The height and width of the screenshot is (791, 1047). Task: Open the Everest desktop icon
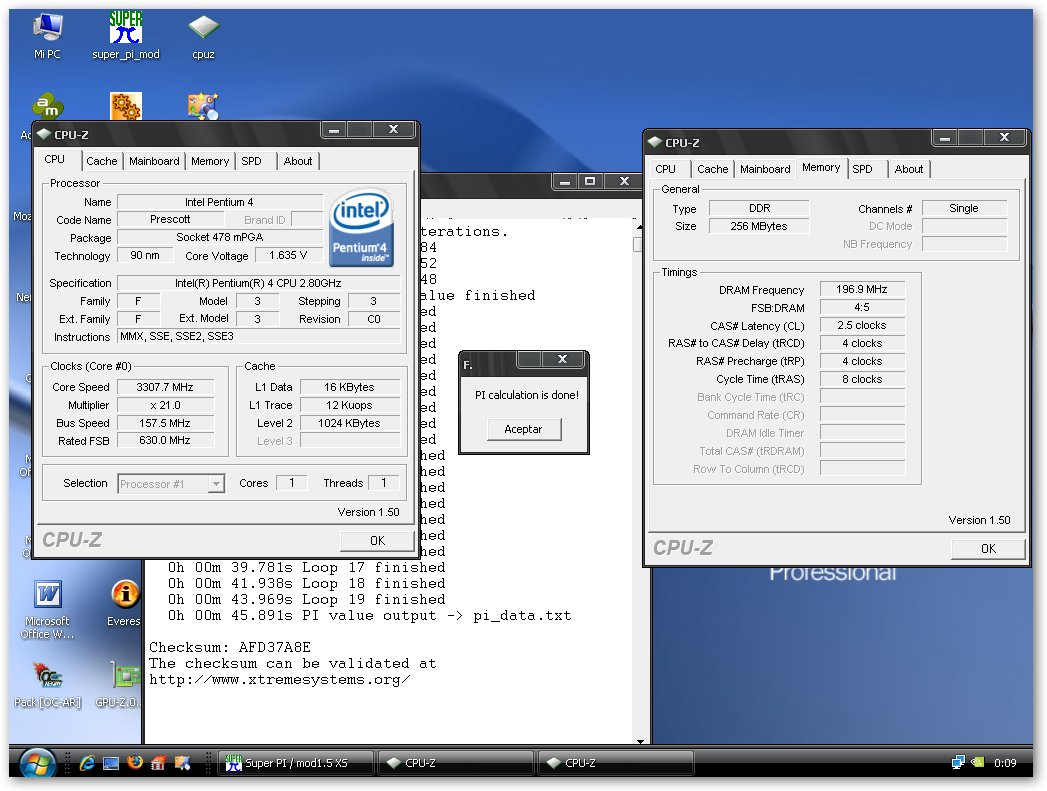point(124,603)
